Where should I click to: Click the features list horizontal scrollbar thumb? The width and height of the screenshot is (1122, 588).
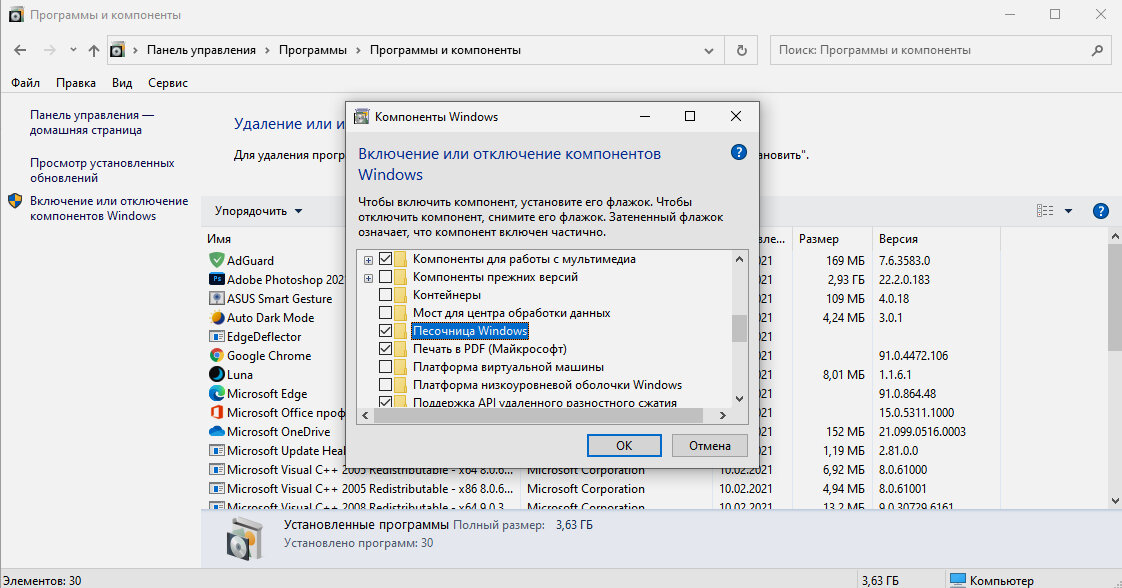[538, 416]
